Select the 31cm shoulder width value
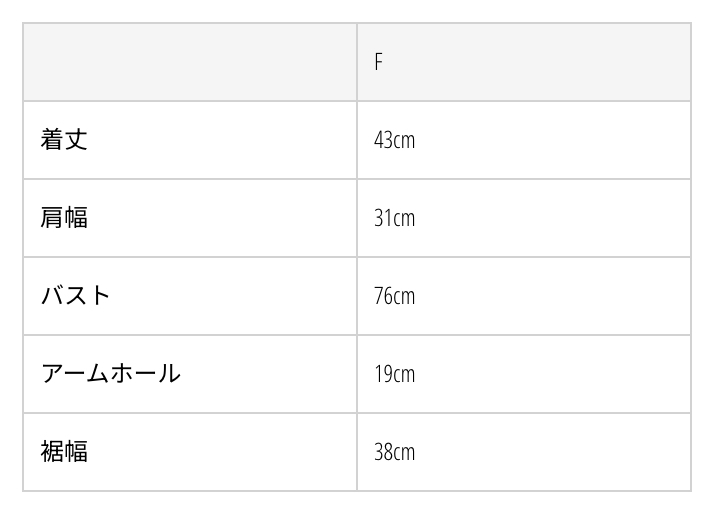The image size is (713, 517). coord(394,218)
